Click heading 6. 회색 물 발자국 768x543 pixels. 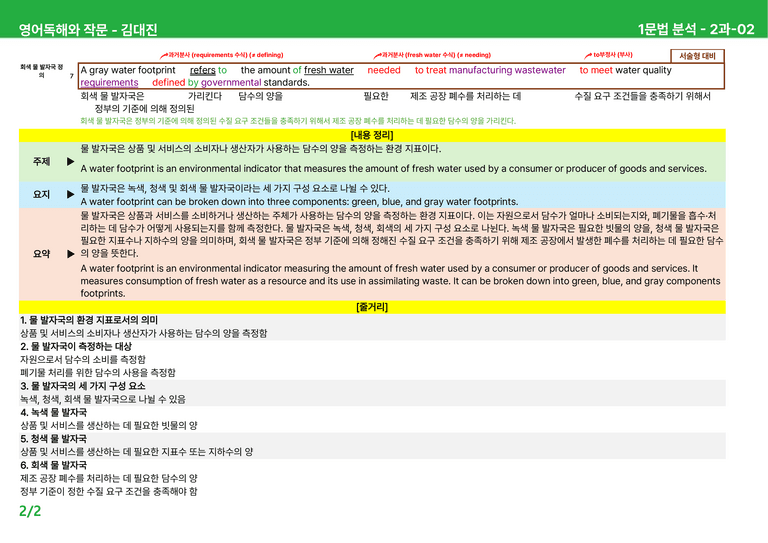[x=53, y=465]
